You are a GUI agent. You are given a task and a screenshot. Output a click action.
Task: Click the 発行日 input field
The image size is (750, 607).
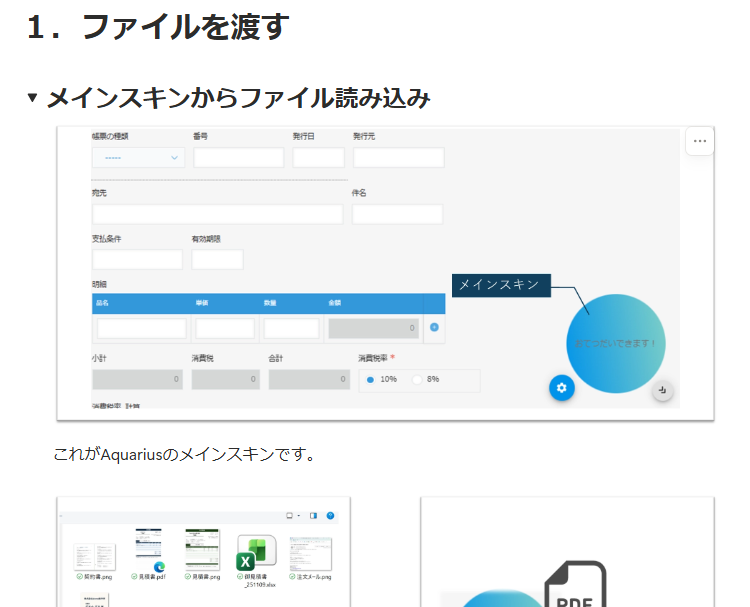click(x=319, y=157)
